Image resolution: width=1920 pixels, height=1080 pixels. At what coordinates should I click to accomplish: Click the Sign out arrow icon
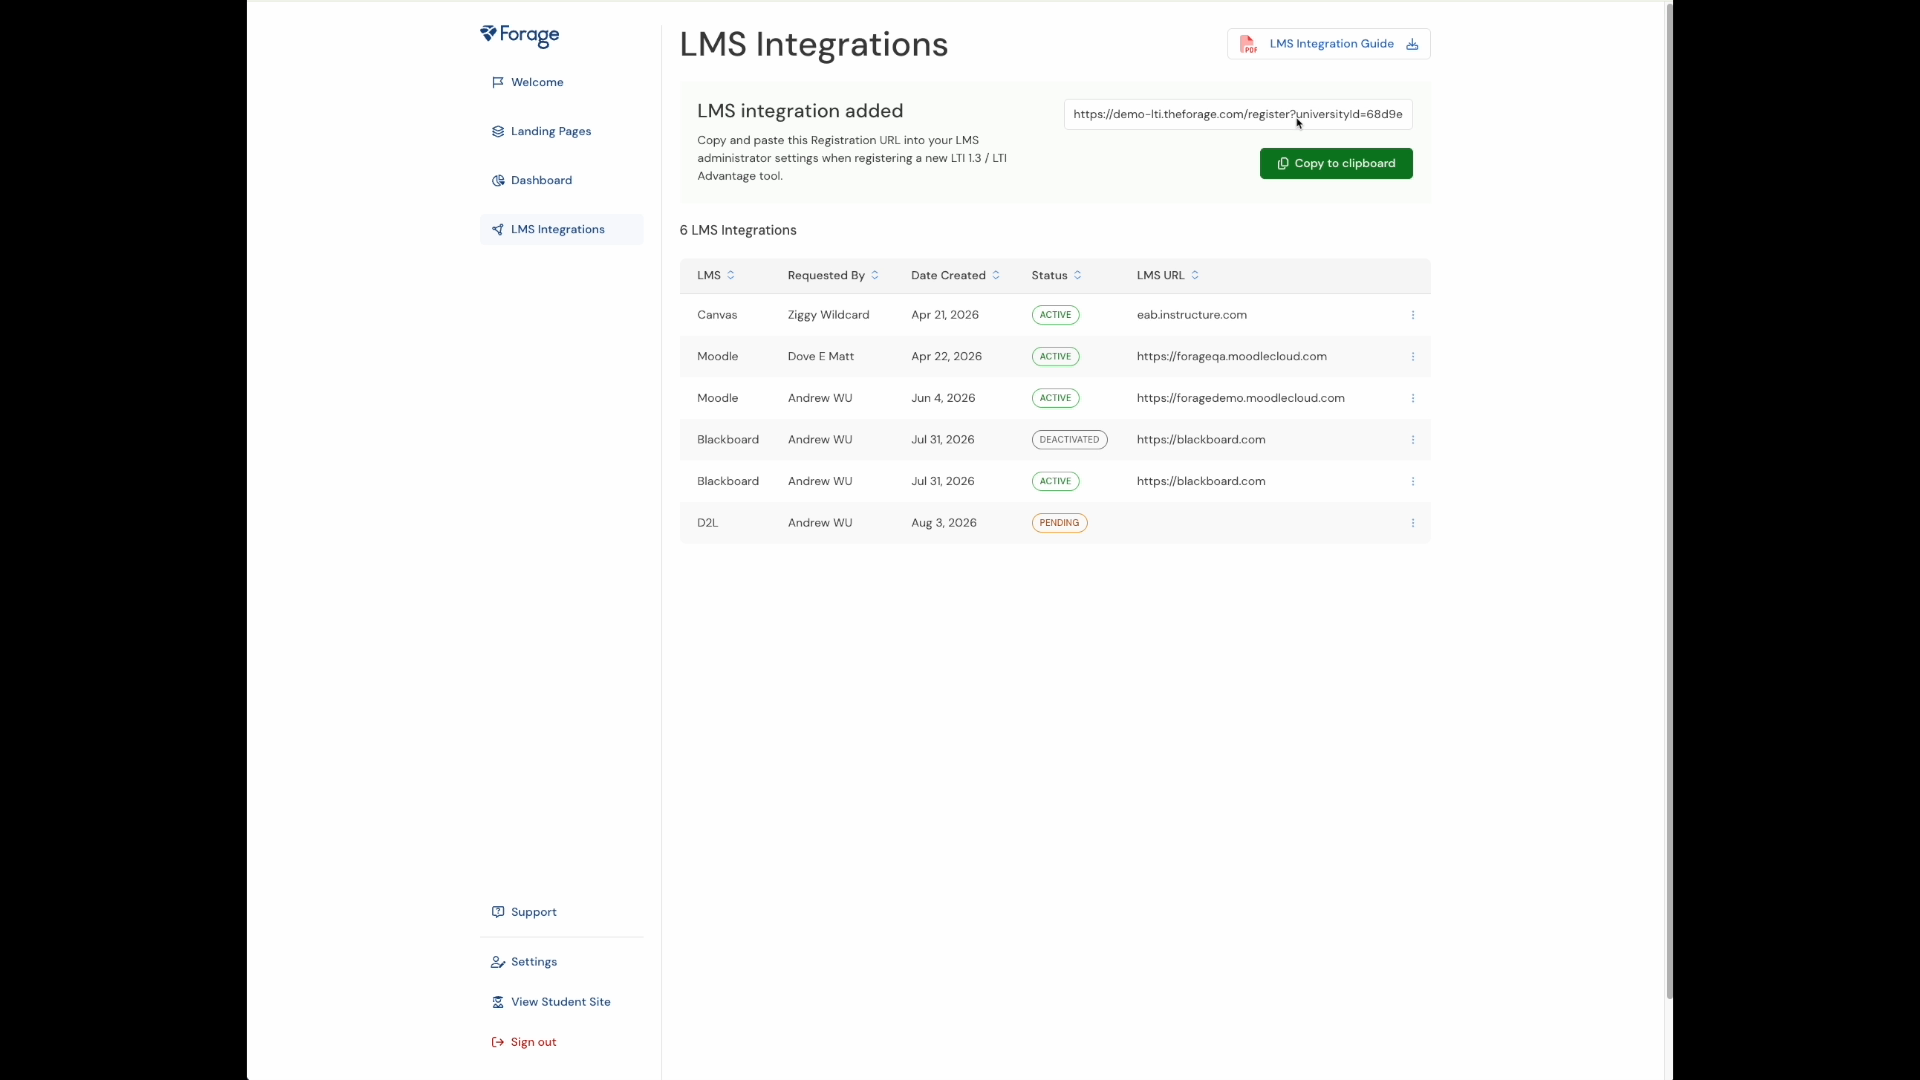pos(498,1042)
